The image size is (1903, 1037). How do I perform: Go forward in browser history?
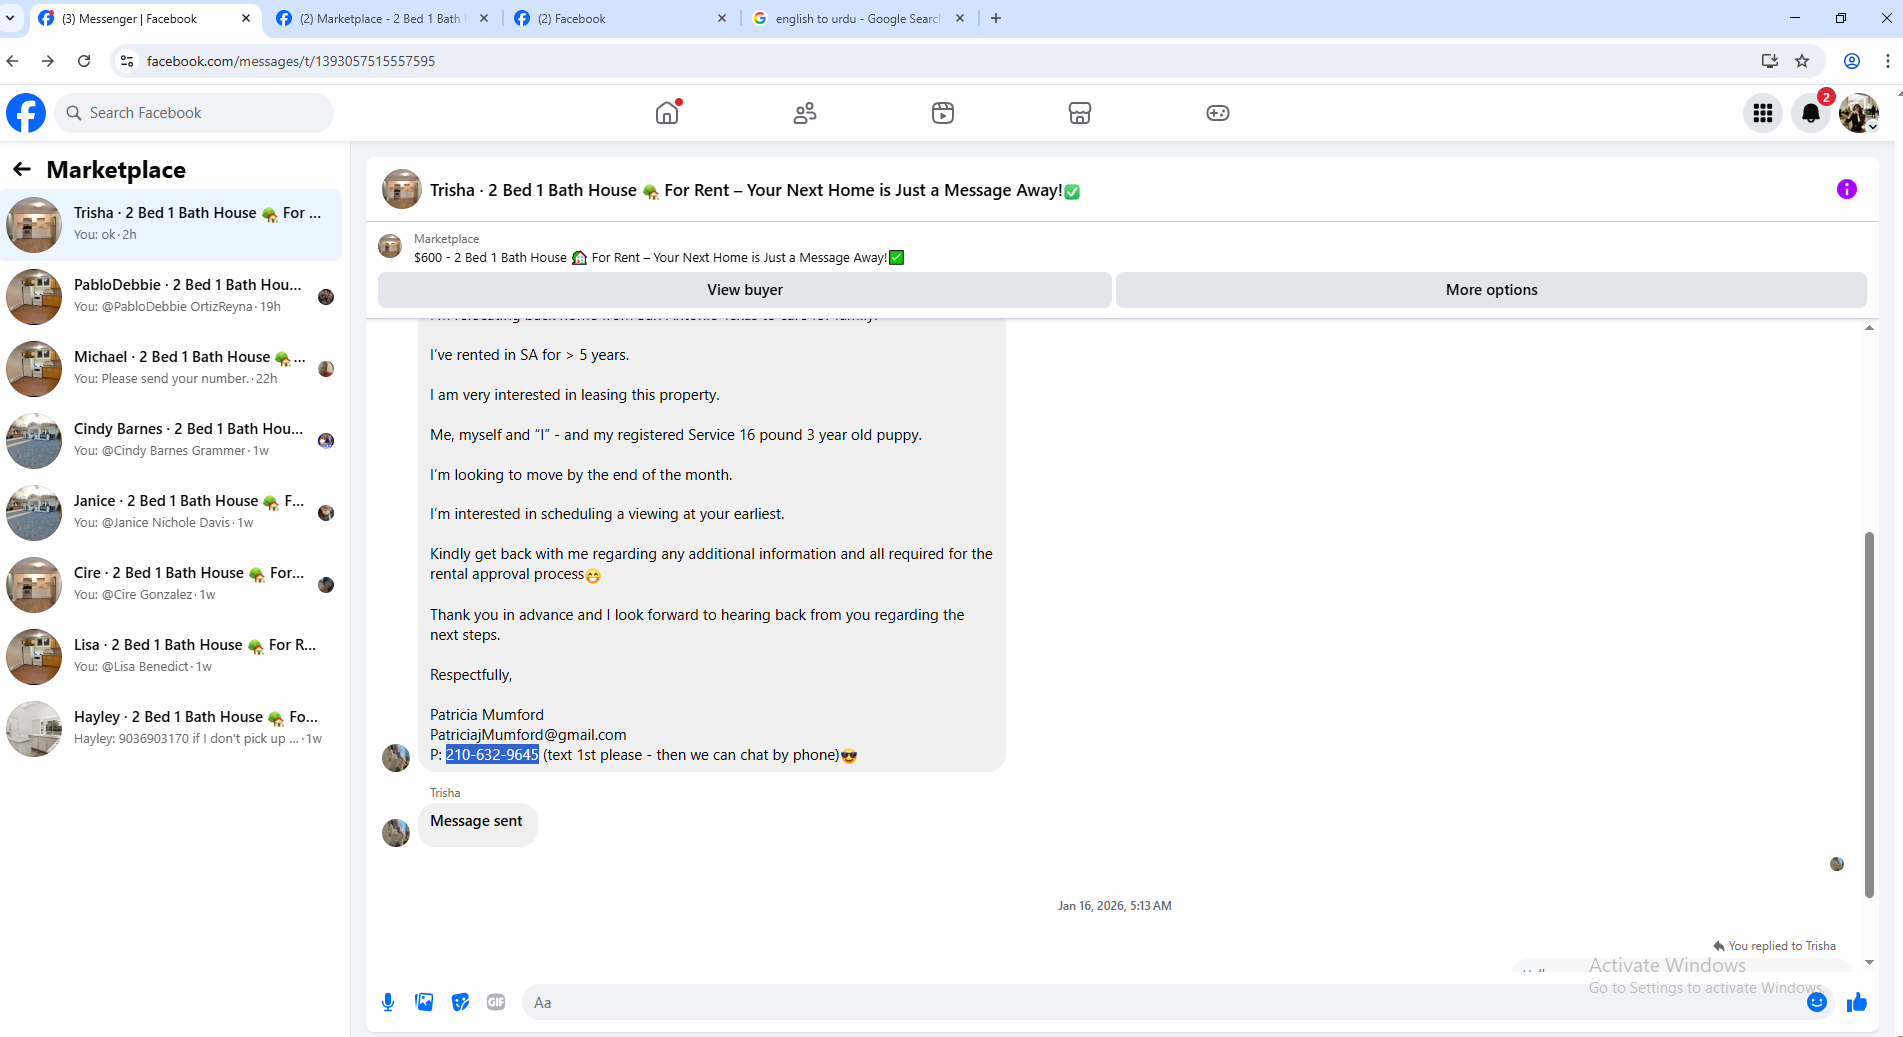(48, 61)
